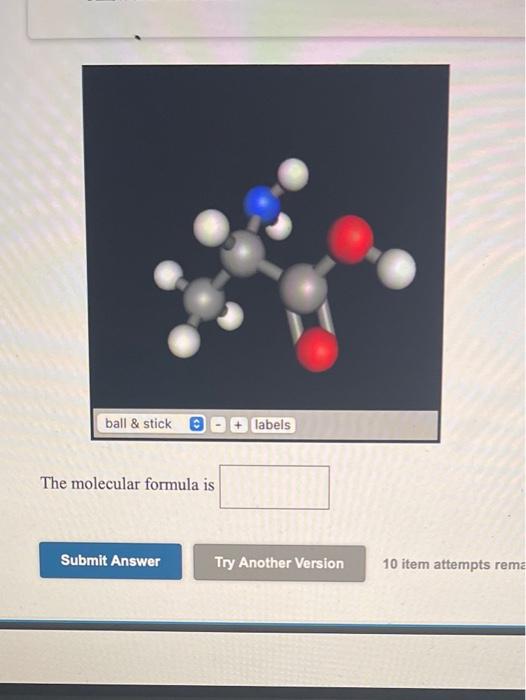The image size is (526, 700).
Task: Click the carbon-oxygen double bond
Action: (310, 323)
